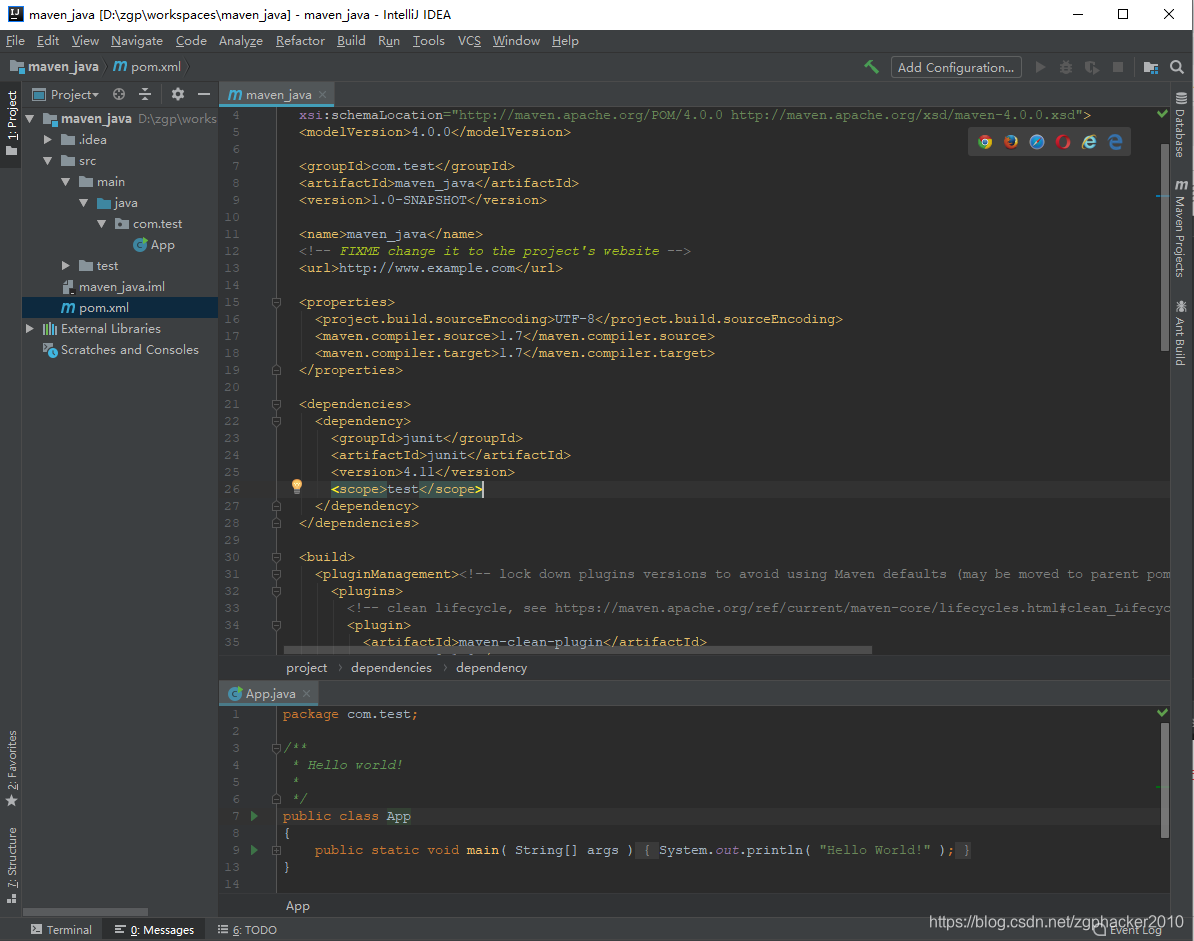Open pom.xml preview in Safari browser icon
This screenshot has width=1194, height=941.
point(1037,142)
